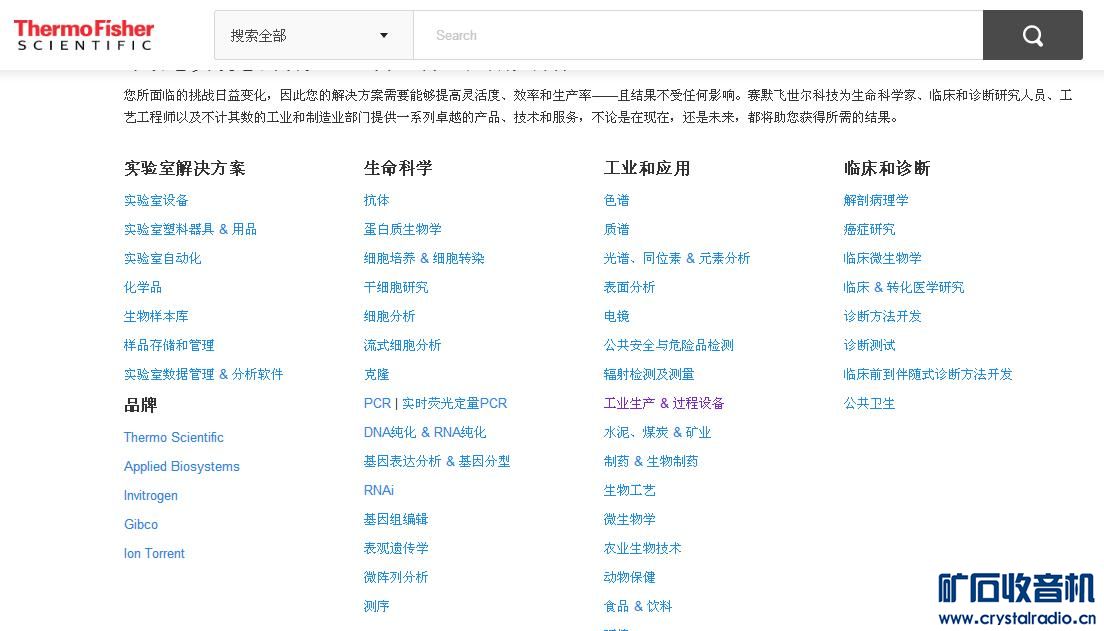Open 实验室数据管理 & 分析软件 link
Image resolution: width=1104 pixels, height=631 pixels.
coord(203,374)
